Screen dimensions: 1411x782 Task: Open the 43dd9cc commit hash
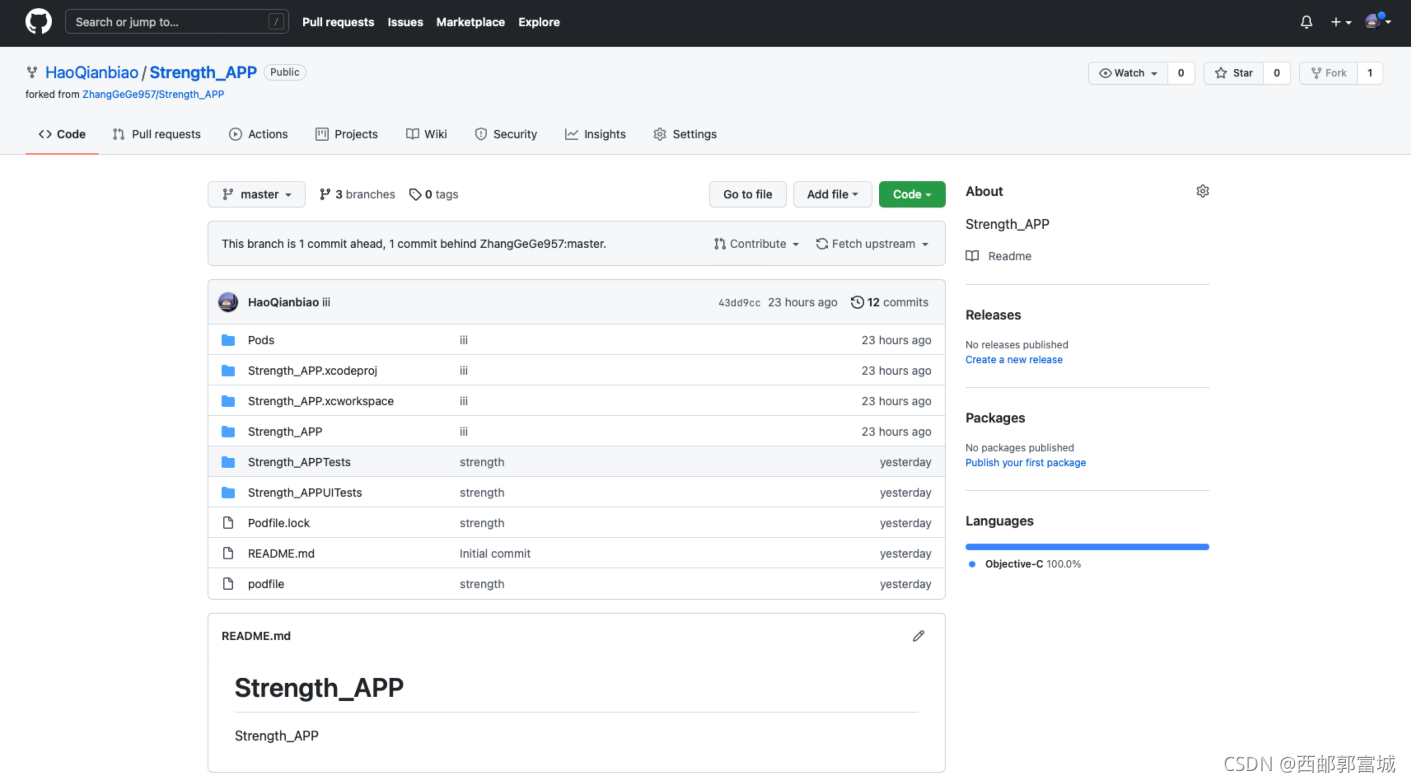[x=739, y=302]
